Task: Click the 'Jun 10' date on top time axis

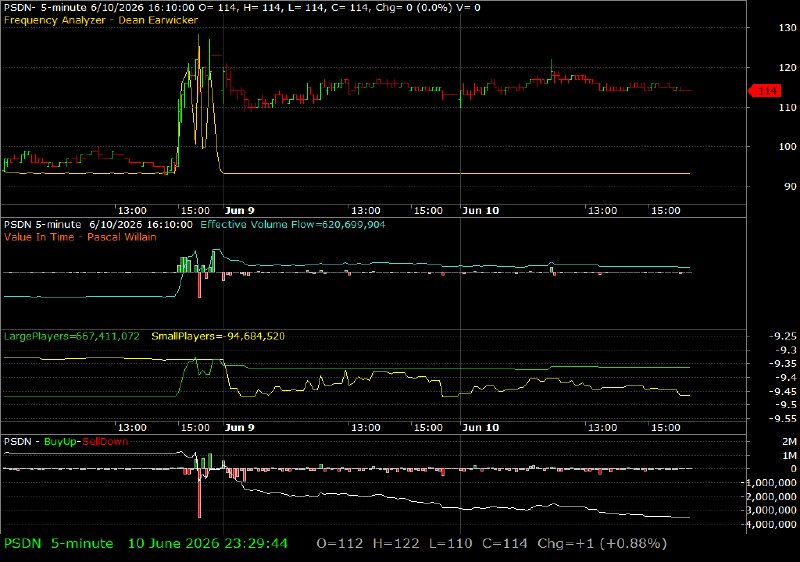Action: point(480,211)
